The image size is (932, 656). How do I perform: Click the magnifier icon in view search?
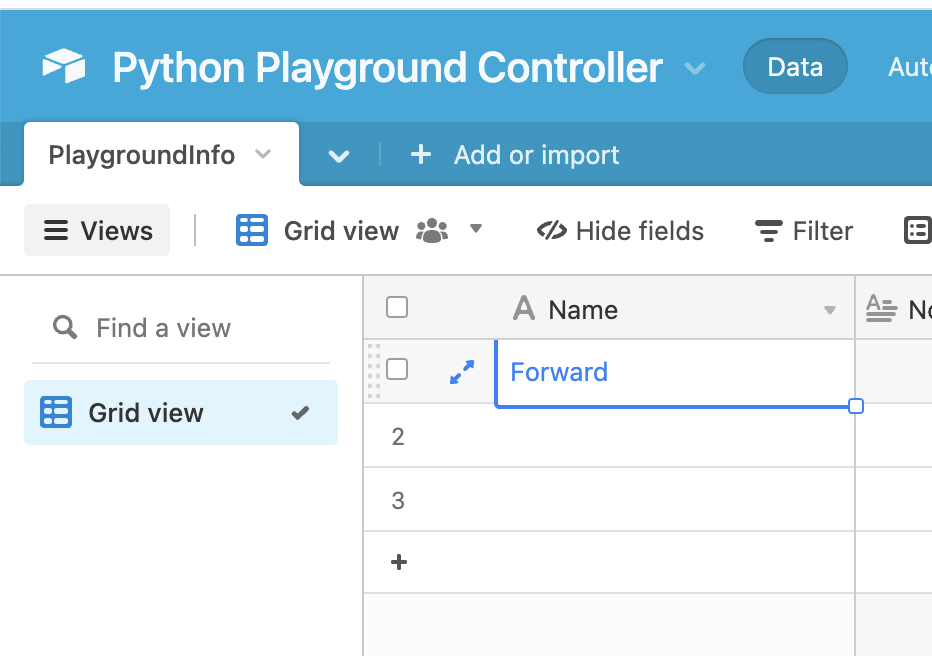point(65,328)
